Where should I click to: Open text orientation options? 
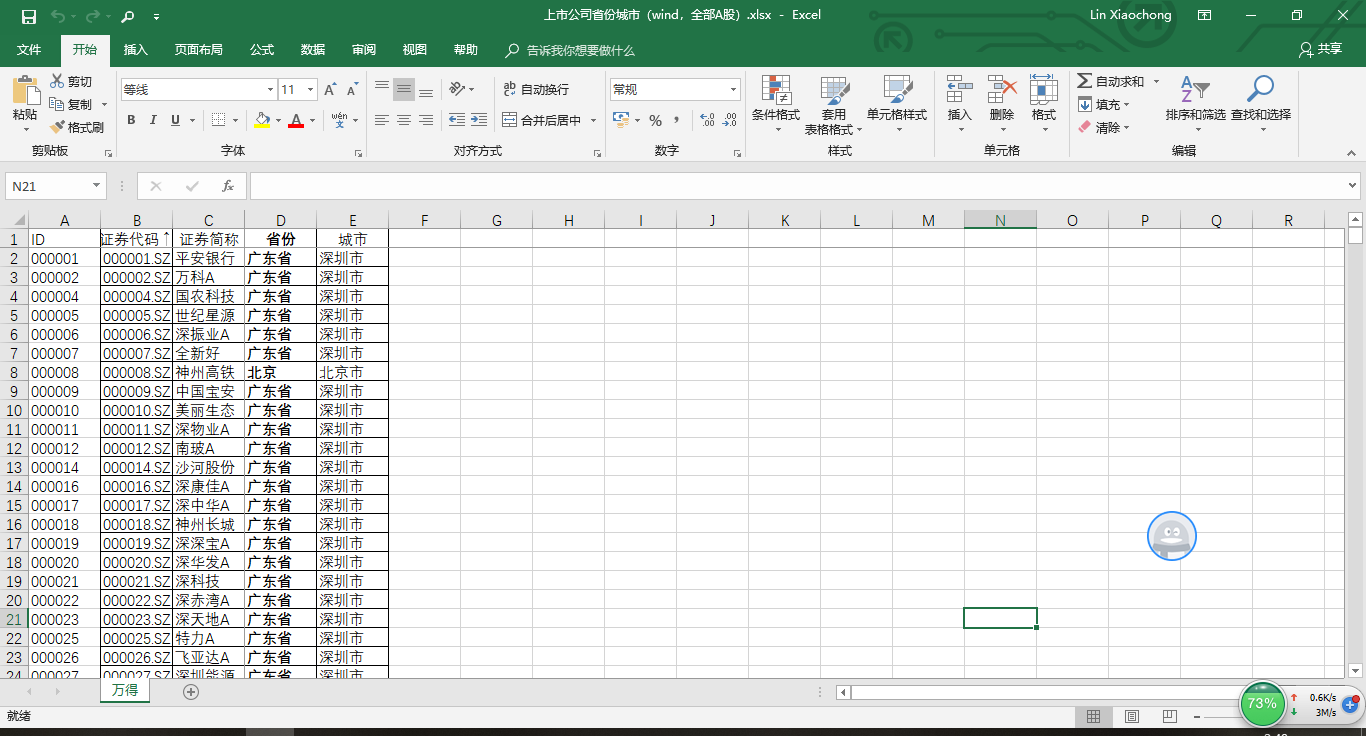tap(457, 89)
